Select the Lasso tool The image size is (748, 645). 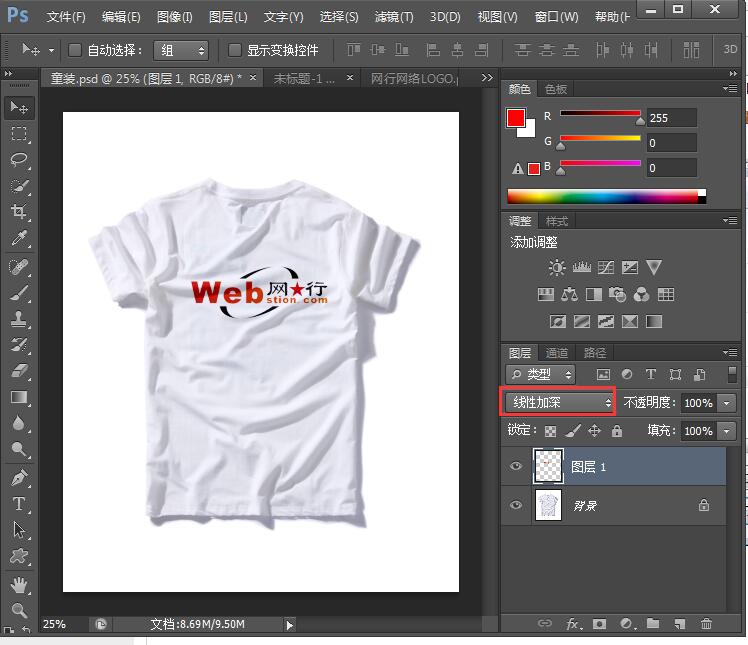(19, 159)
